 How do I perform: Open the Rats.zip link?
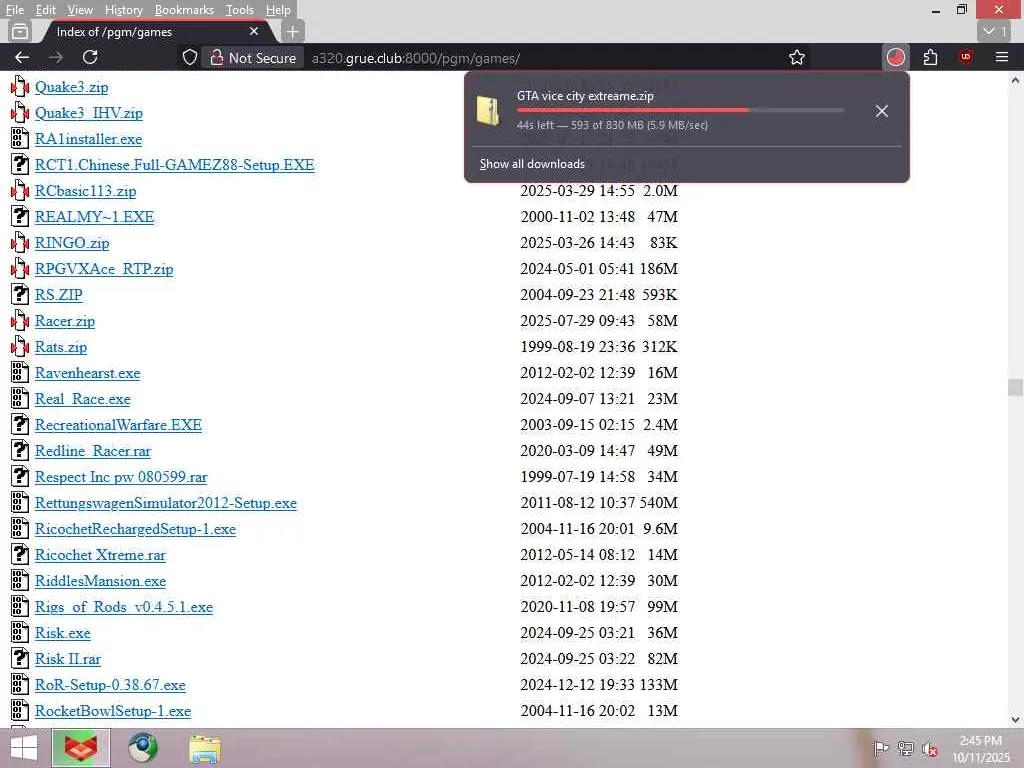coord(61,347)
